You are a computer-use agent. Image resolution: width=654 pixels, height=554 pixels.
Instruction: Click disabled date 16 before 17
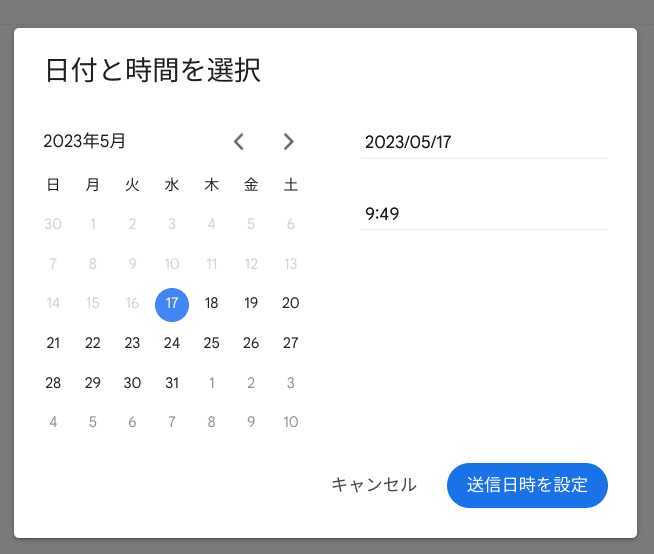click(132, 303)
